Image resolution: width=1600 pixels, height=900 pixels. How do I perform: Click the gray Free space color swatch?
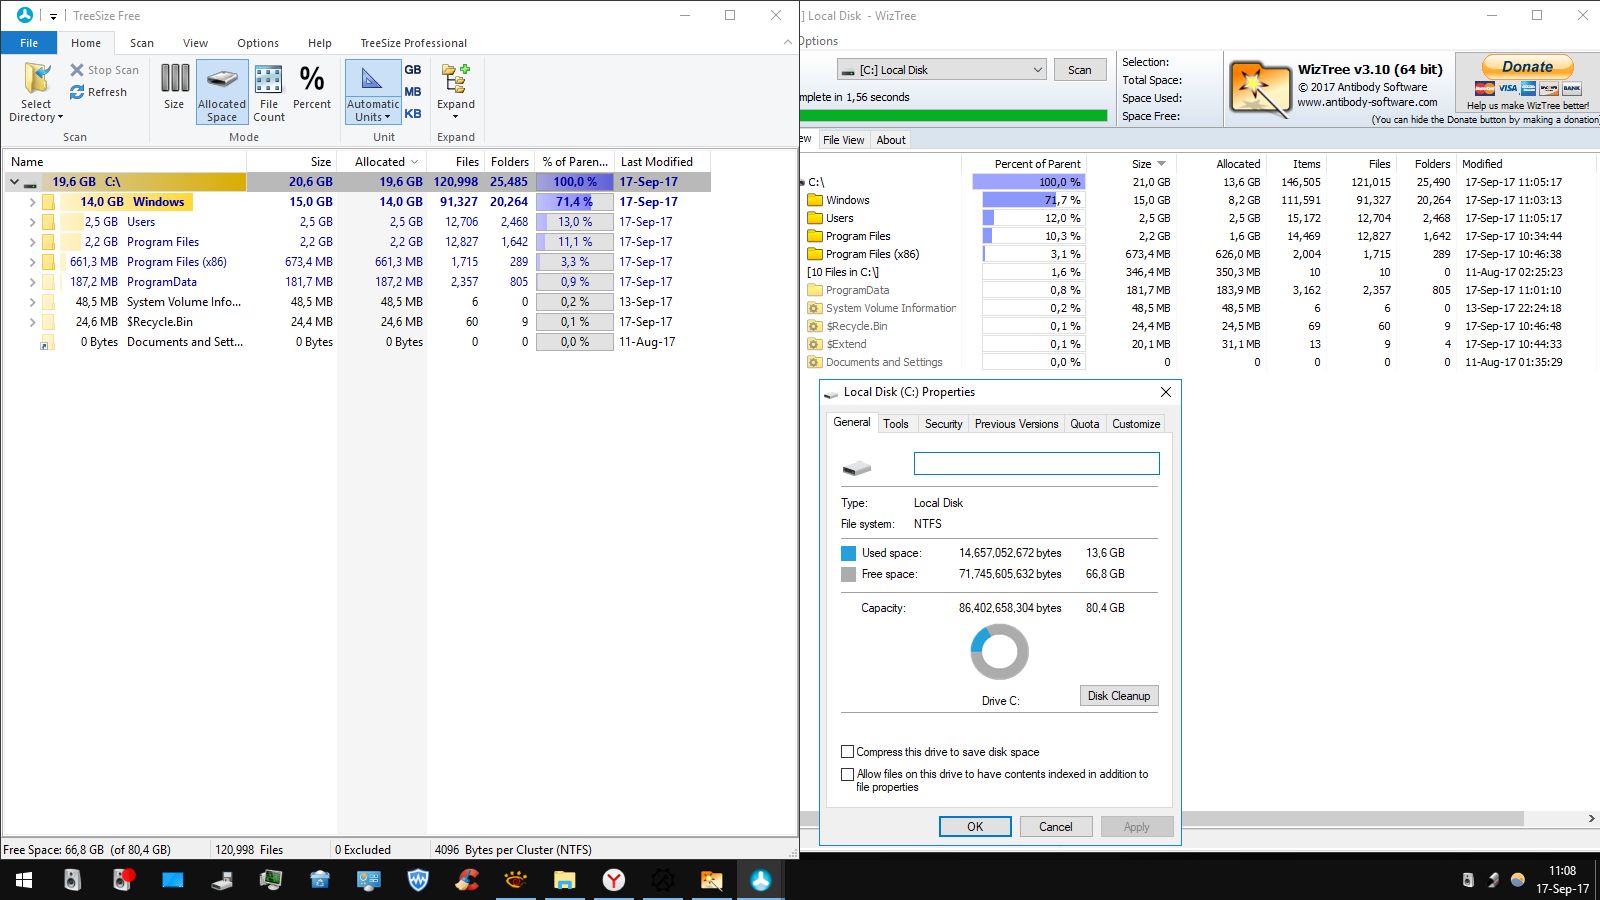tap(849, 574)
